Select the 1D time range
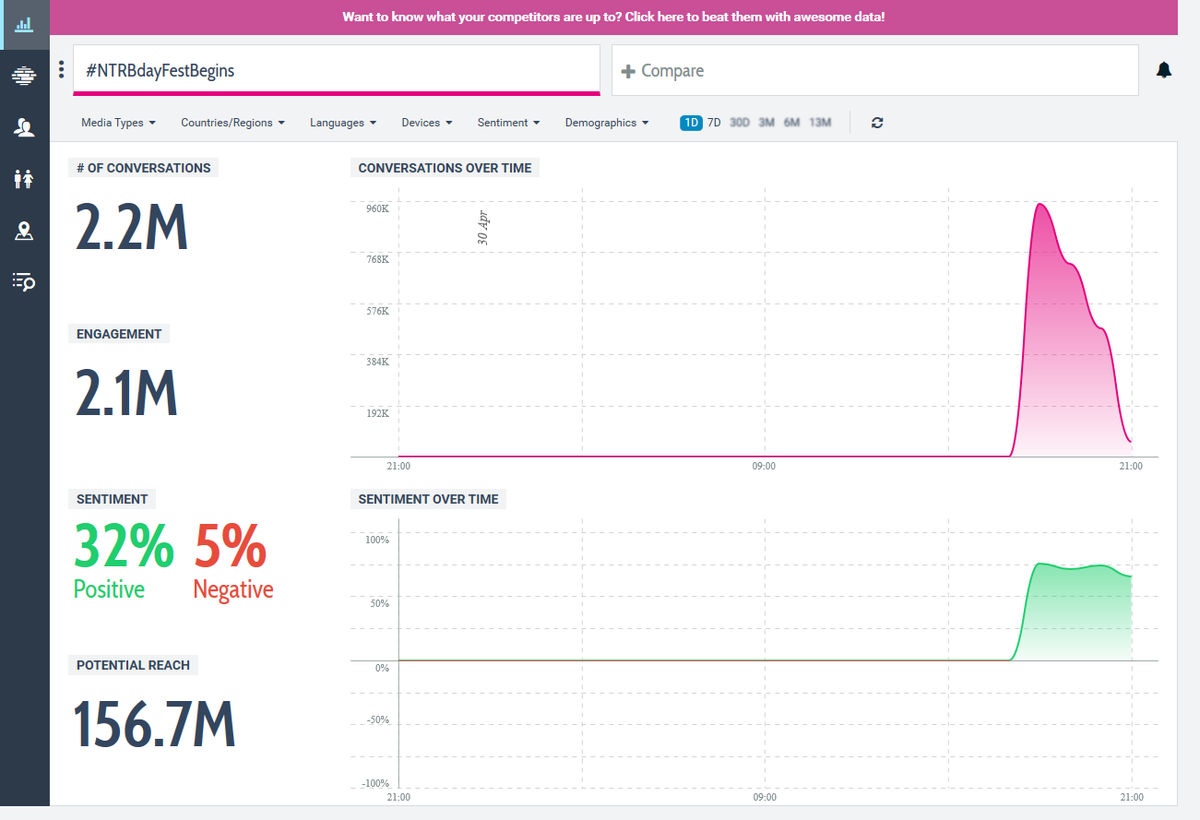Viewport: 1200px width, 820px height. tap(691, 123)
